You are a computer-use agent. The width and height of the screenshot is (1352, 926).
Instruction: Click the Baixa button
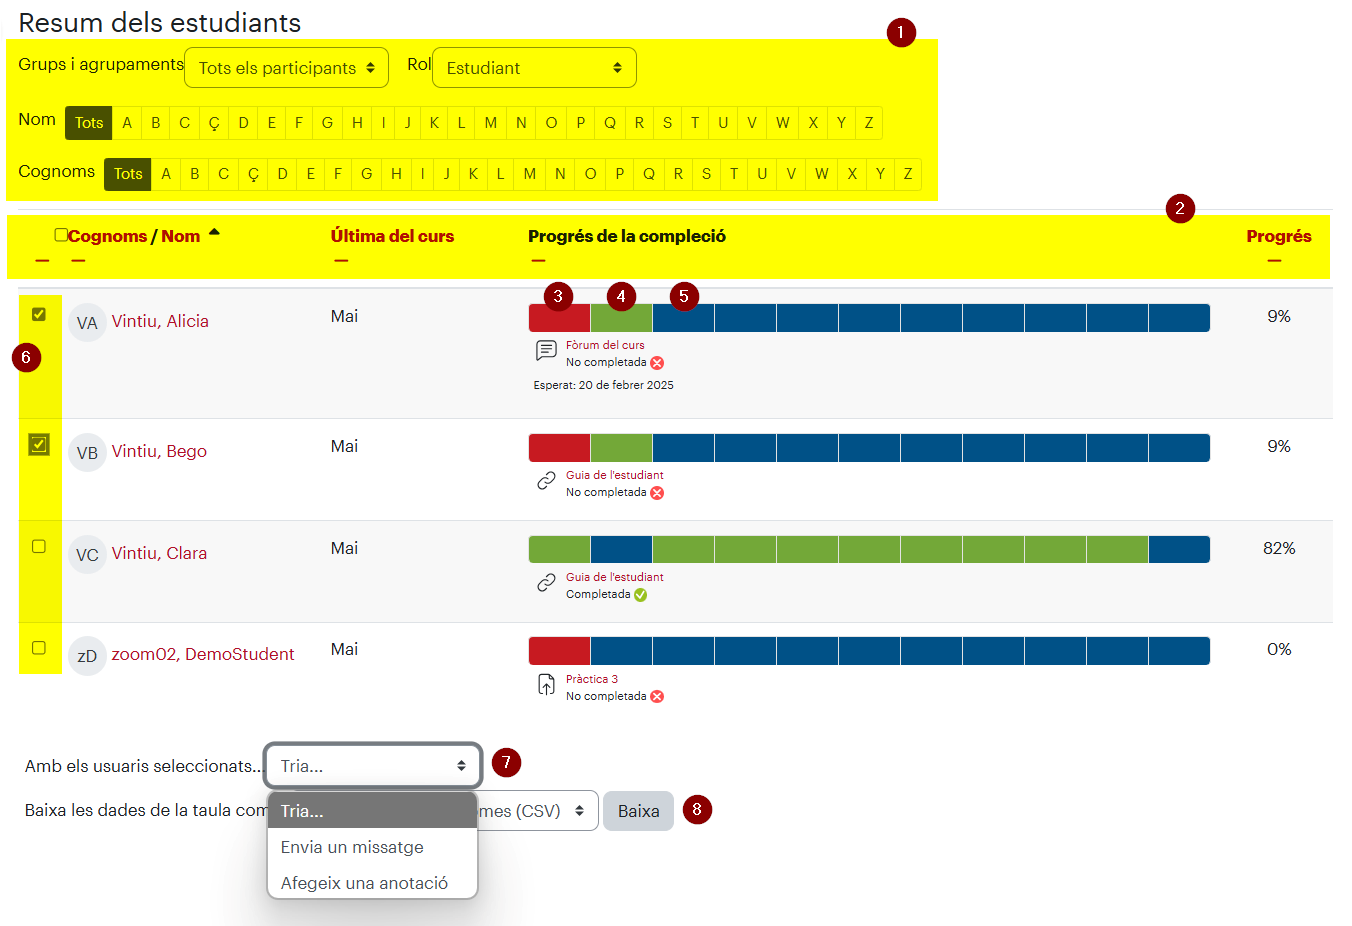[x=638, y=811]
